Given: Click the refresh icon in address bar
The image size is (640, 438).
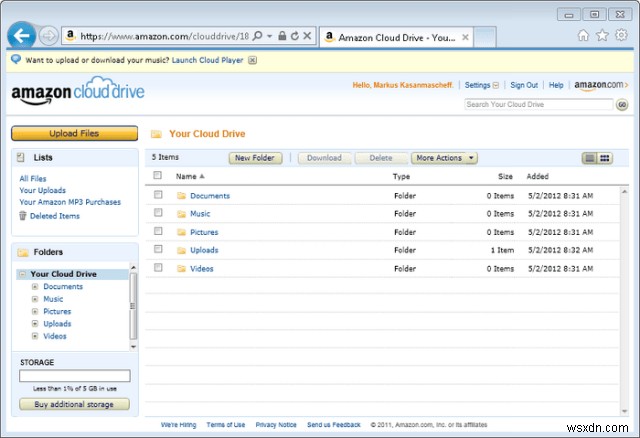Looking at the screenshot, I should pyautogui.click(x=293, y=36).
